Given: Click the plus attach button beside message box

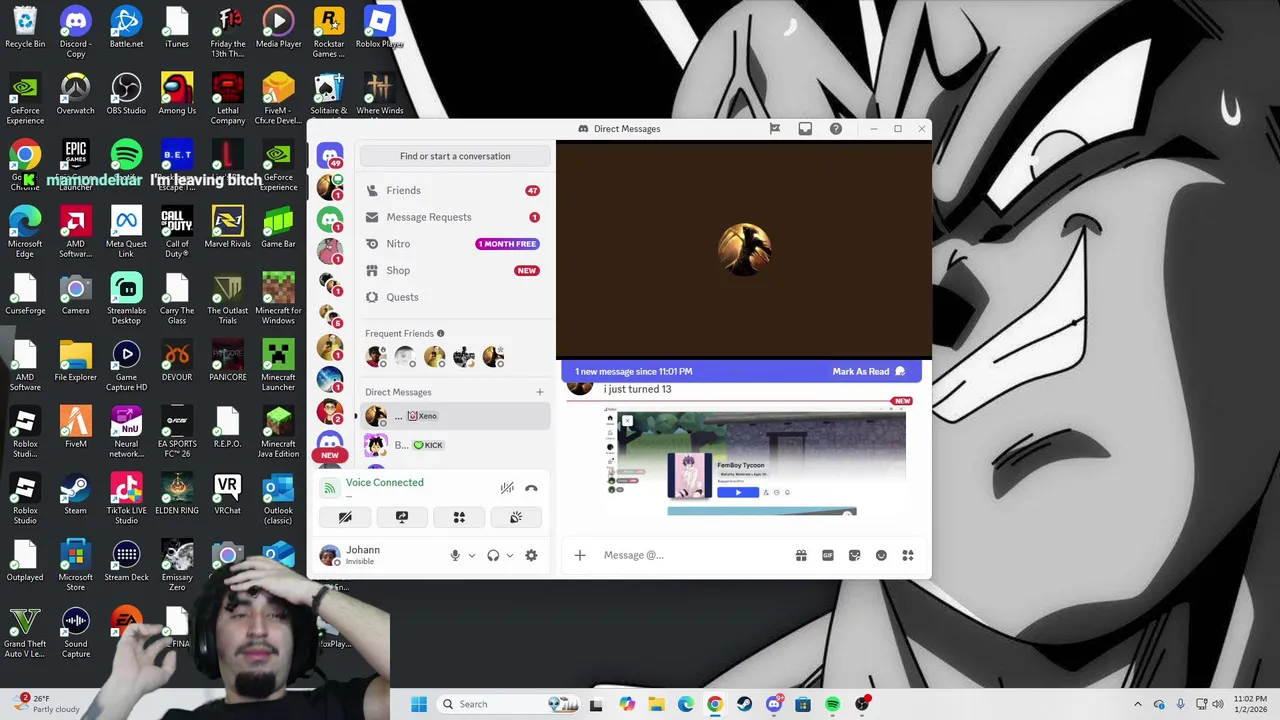Looking at the screenshot, I should pos(580,555).
